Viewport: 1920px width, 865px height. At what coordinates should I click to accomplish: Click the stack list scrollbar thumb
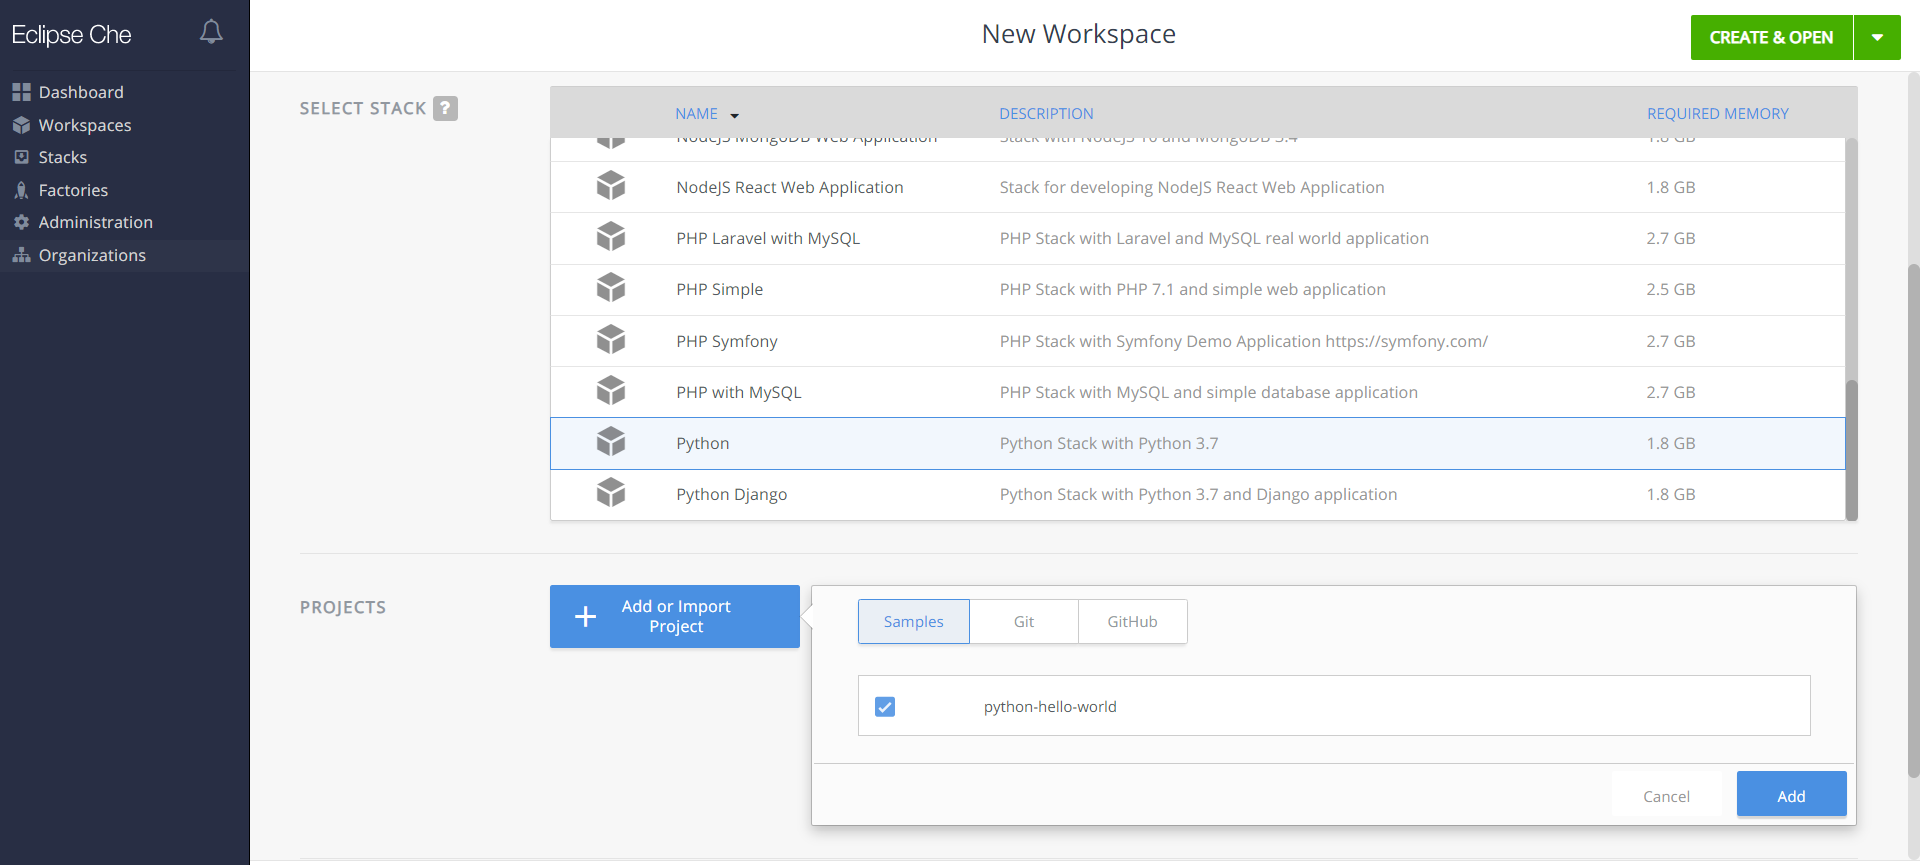coord(1851,450)
